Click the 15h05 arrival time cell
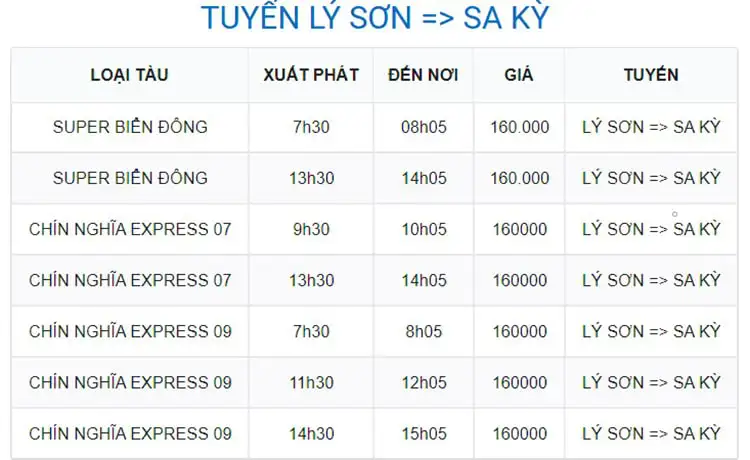 click(424, 434)
